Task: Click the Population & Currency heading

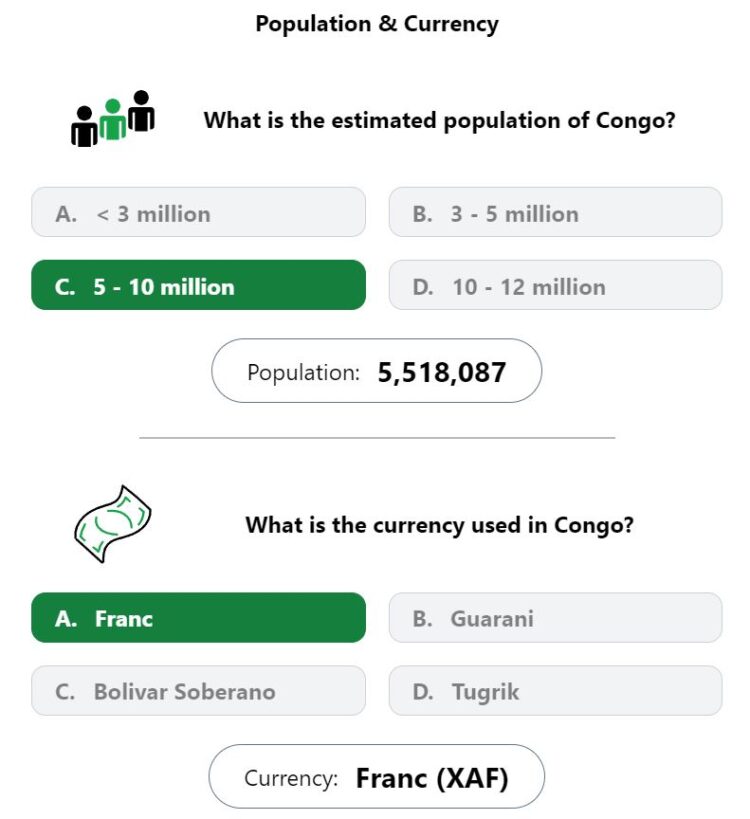Action: click(x=377, y=24)
